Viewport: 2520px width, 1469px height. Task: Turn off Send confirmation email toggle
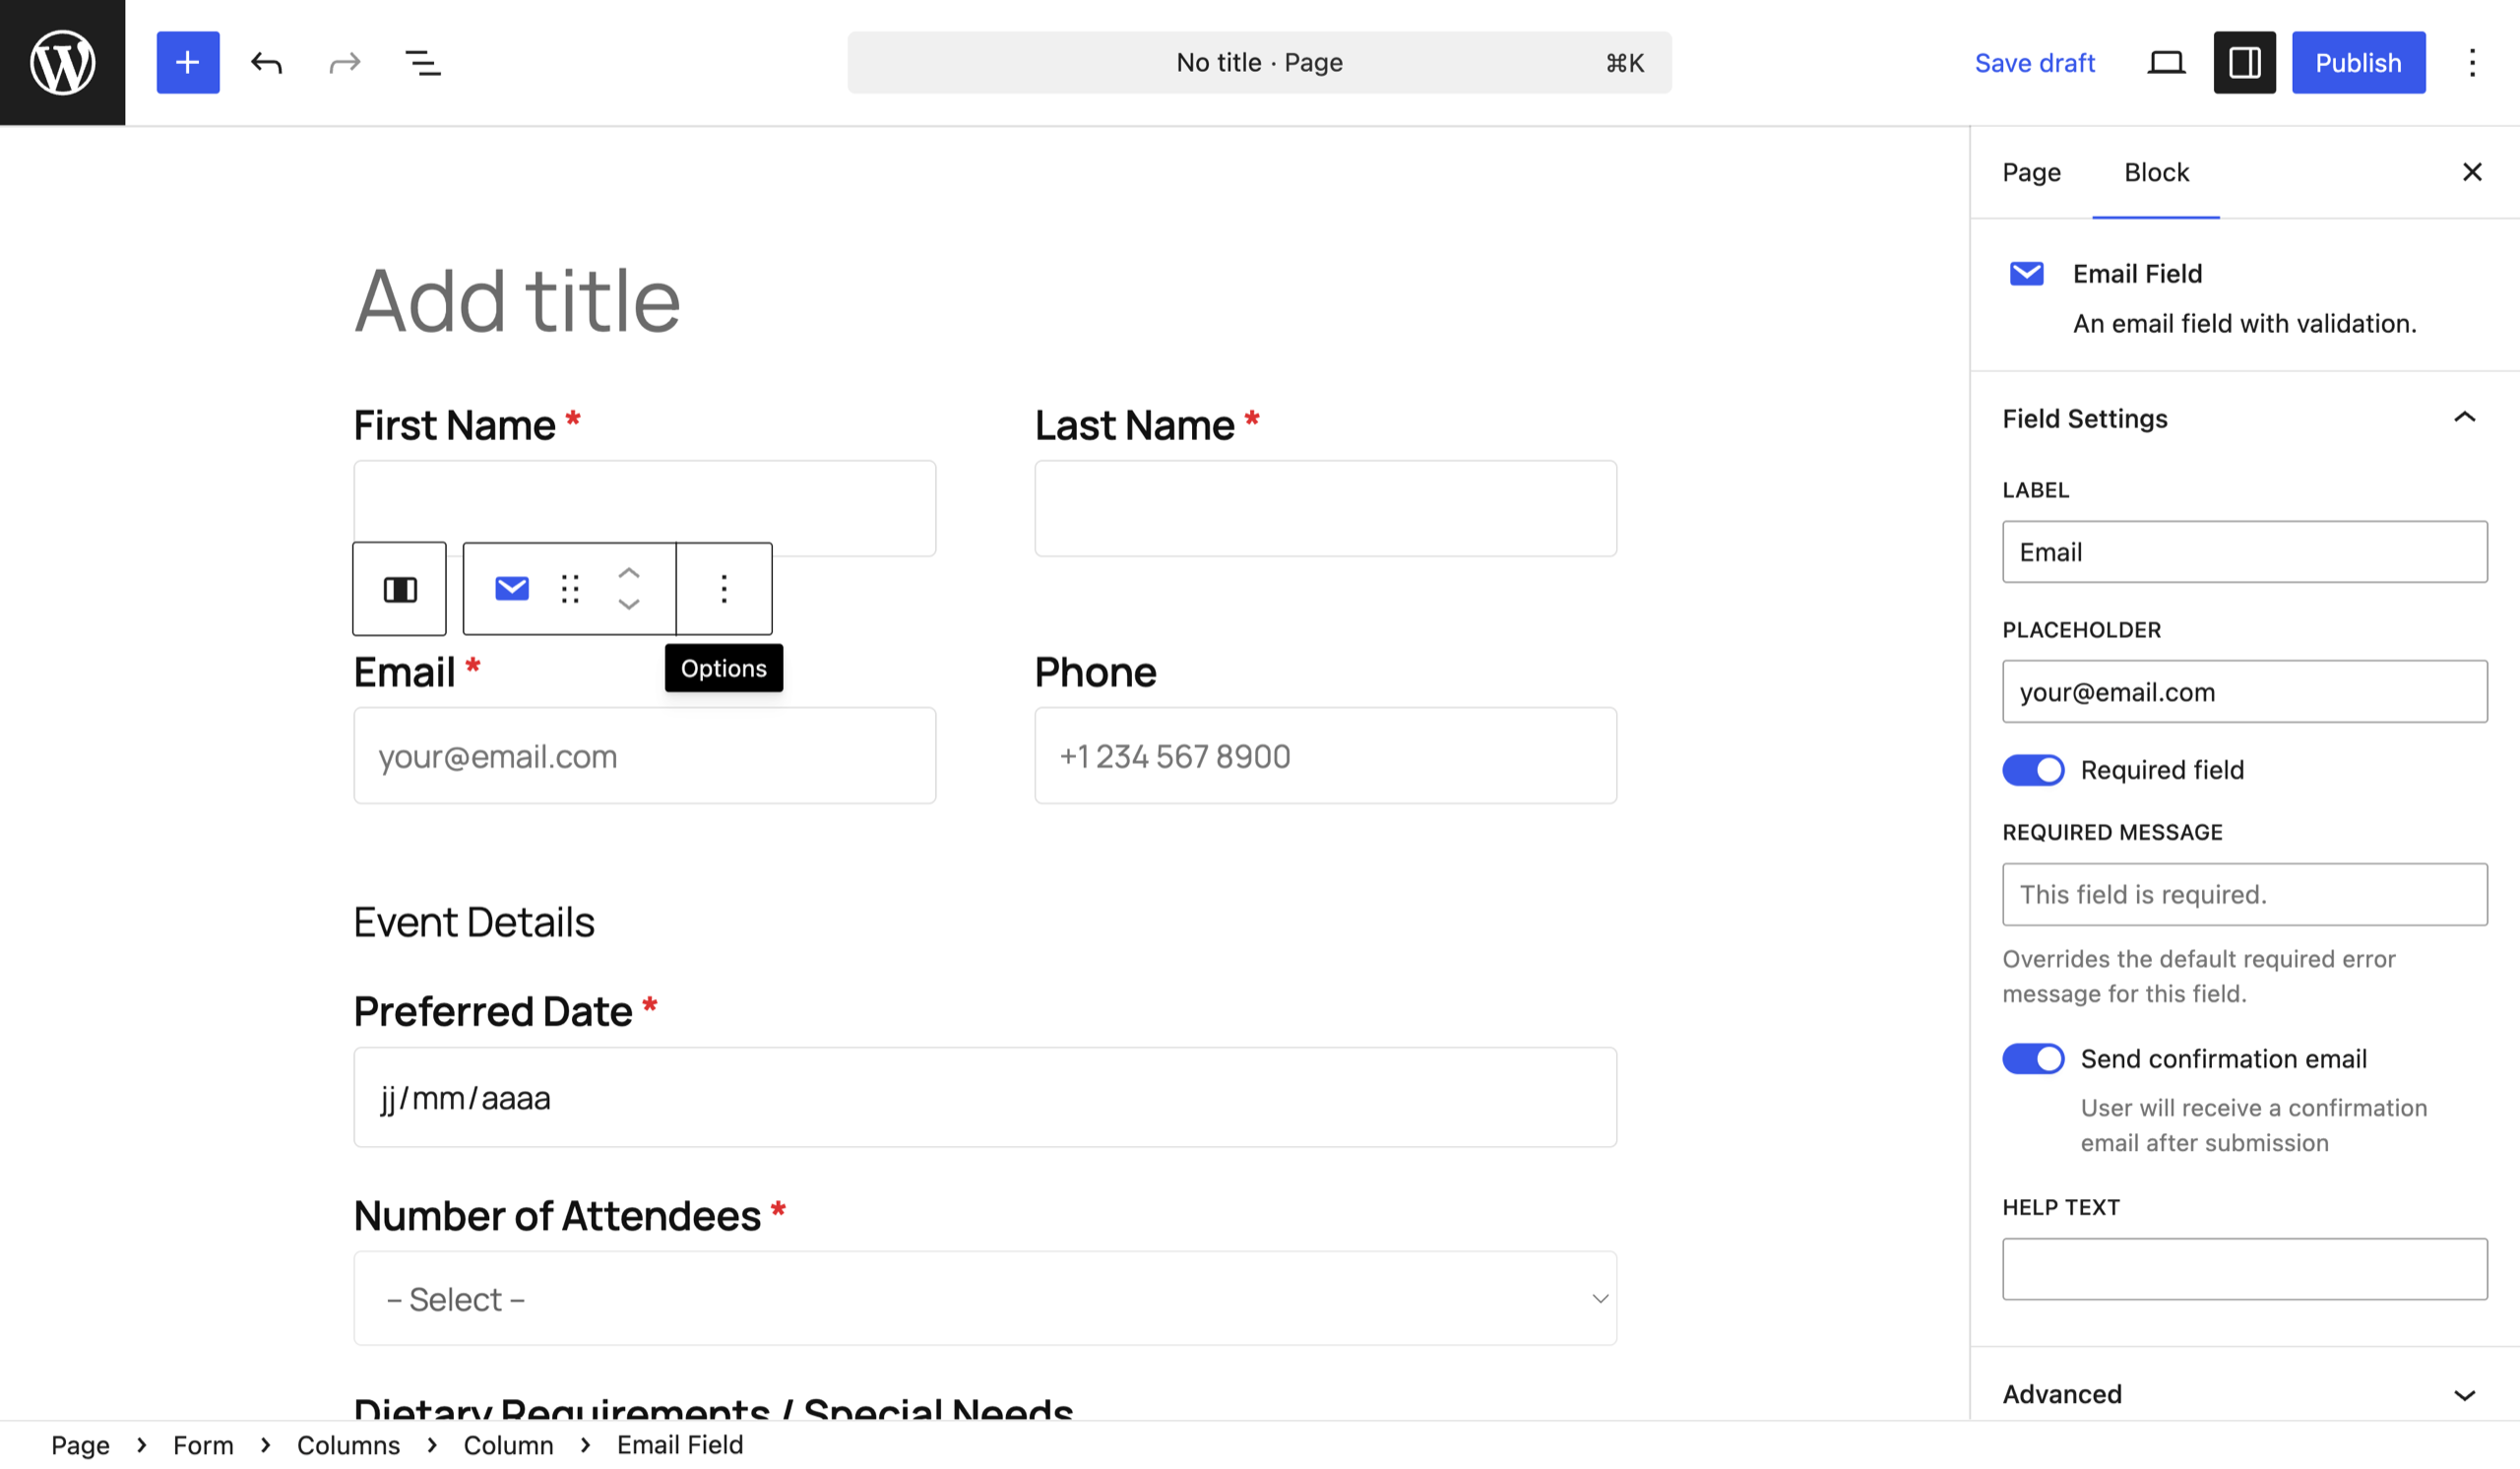pyautogui.click(x=2032, y=1059)
